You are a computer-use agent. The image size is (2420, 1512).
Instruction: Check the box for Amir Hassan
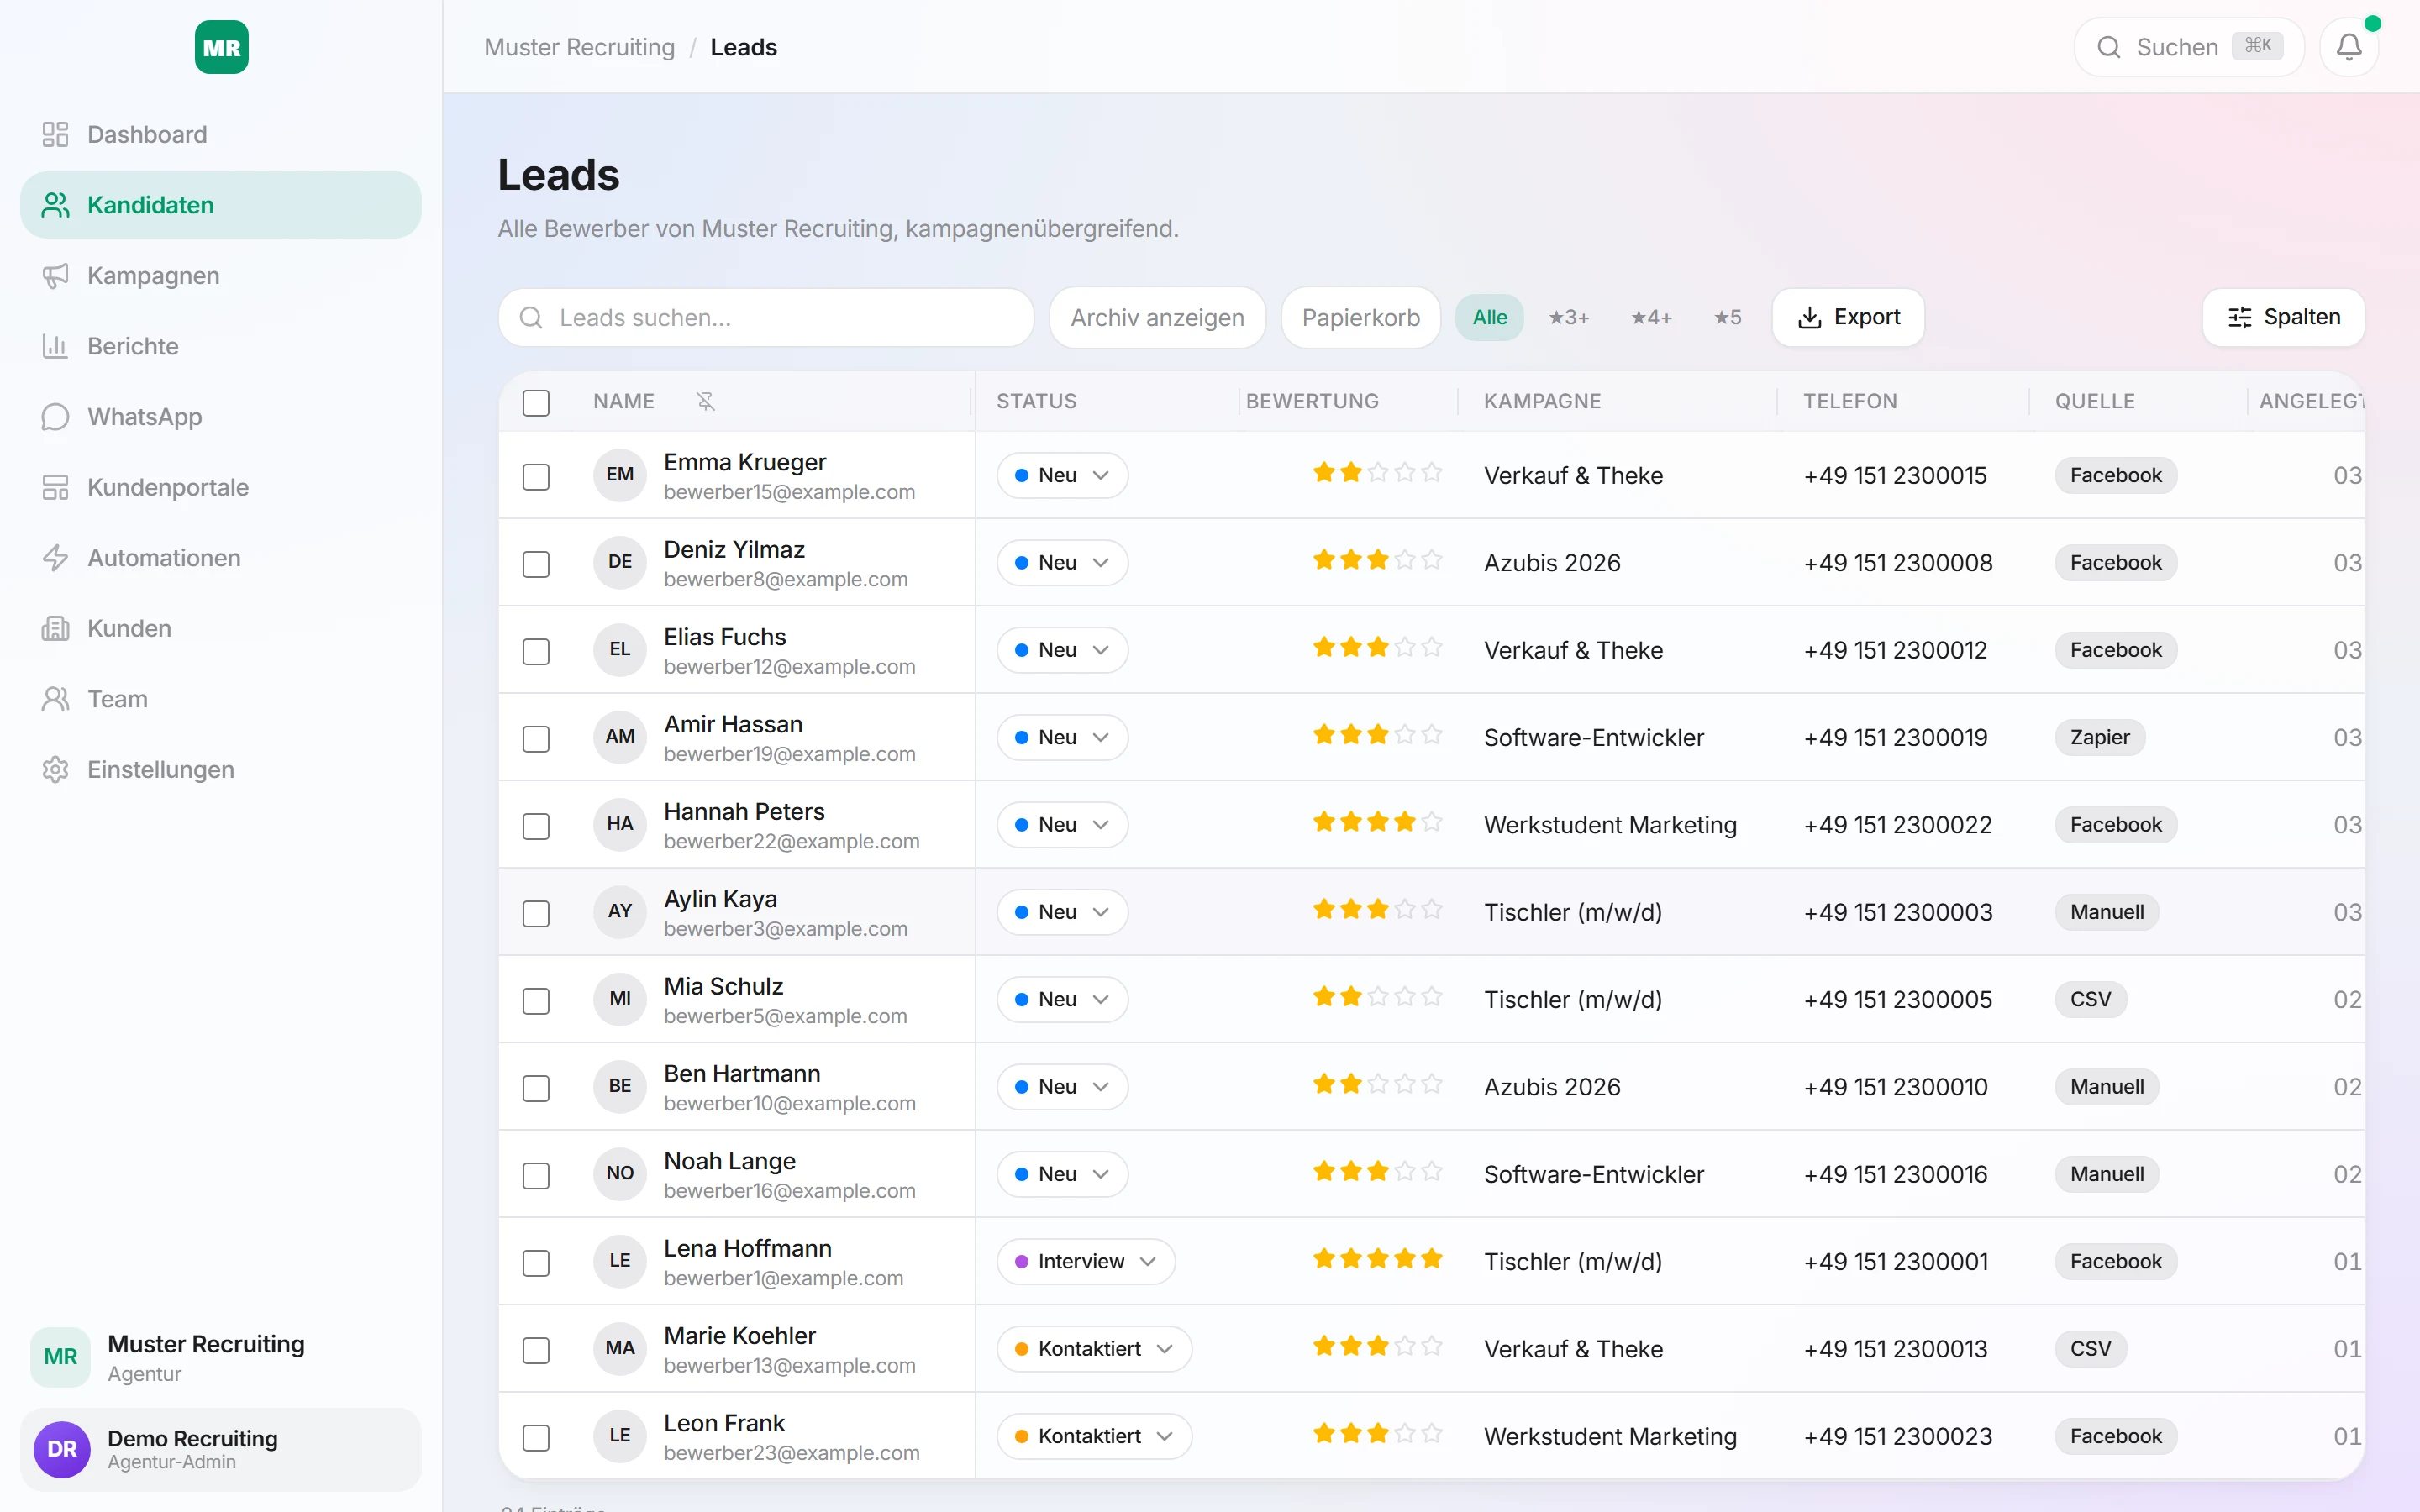[x=536, y=738]
